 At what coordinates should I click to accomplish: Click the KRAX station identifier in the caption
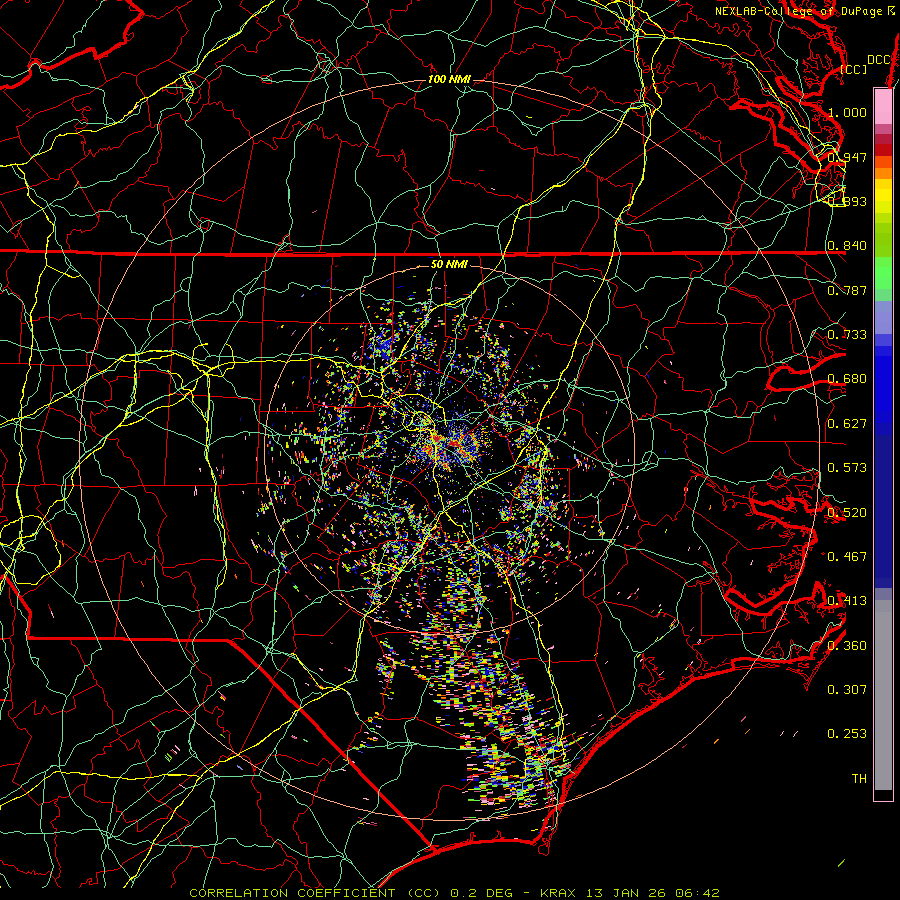pos(558,893)
